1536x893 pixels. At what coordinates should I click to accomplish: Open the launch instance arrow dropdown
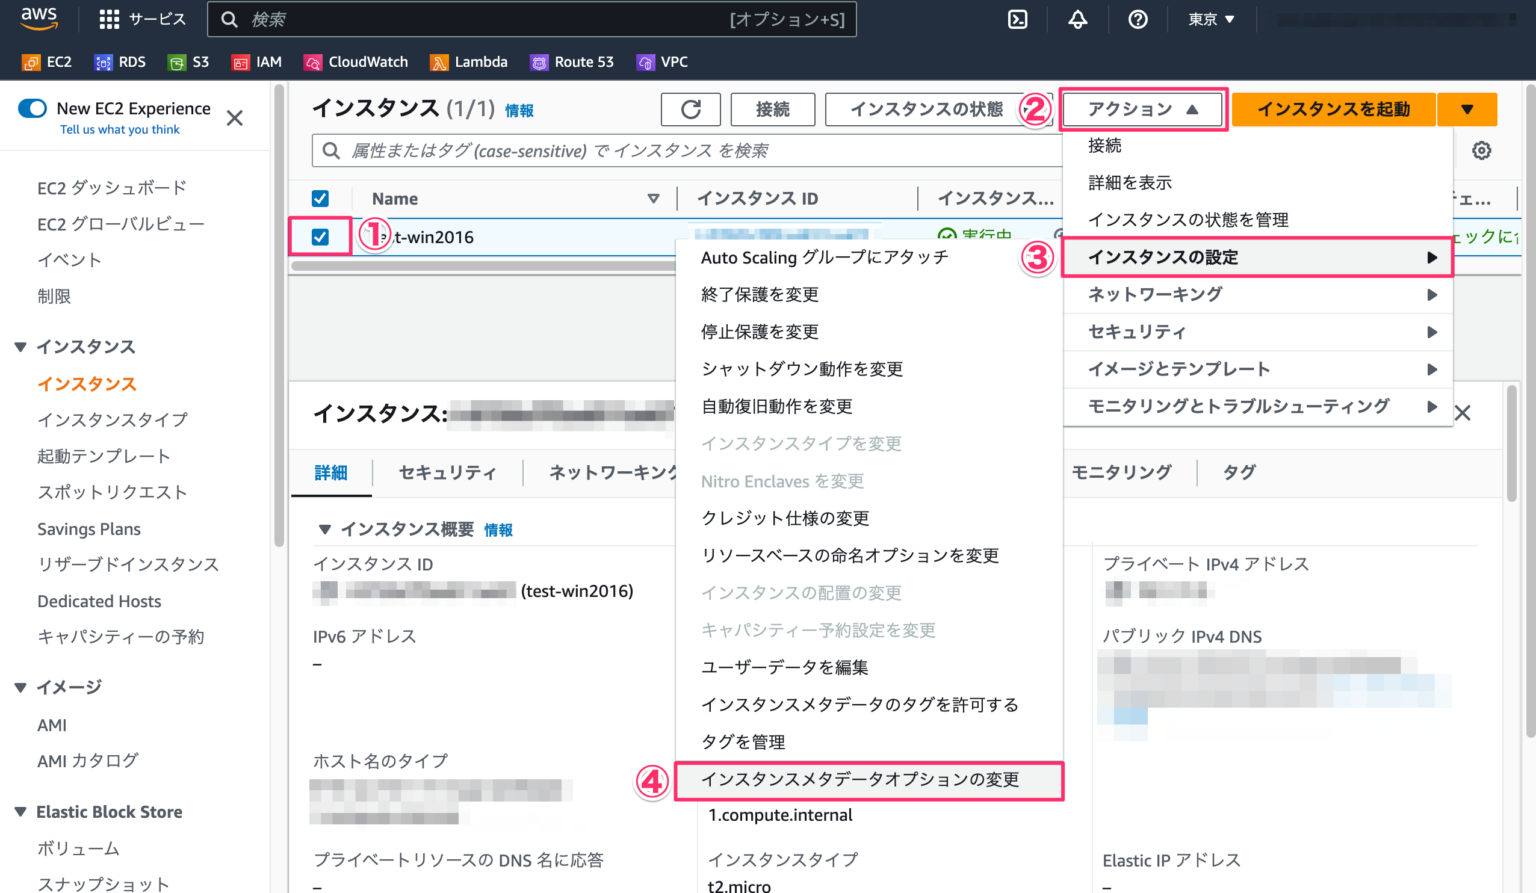pyautogui.click(x=1467, y=109)
